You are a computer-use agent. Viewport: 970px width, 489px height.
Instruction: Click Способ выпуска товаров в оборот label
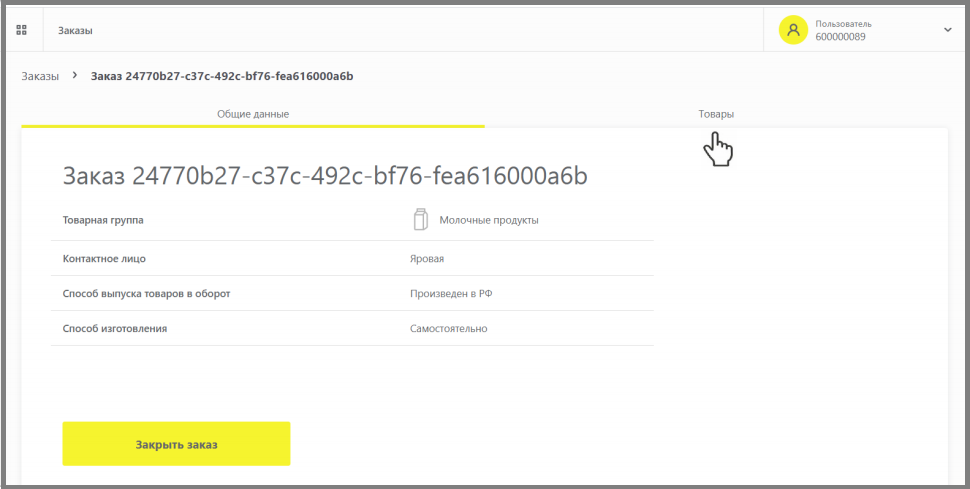pyautogui.click(x=147, y=293)
